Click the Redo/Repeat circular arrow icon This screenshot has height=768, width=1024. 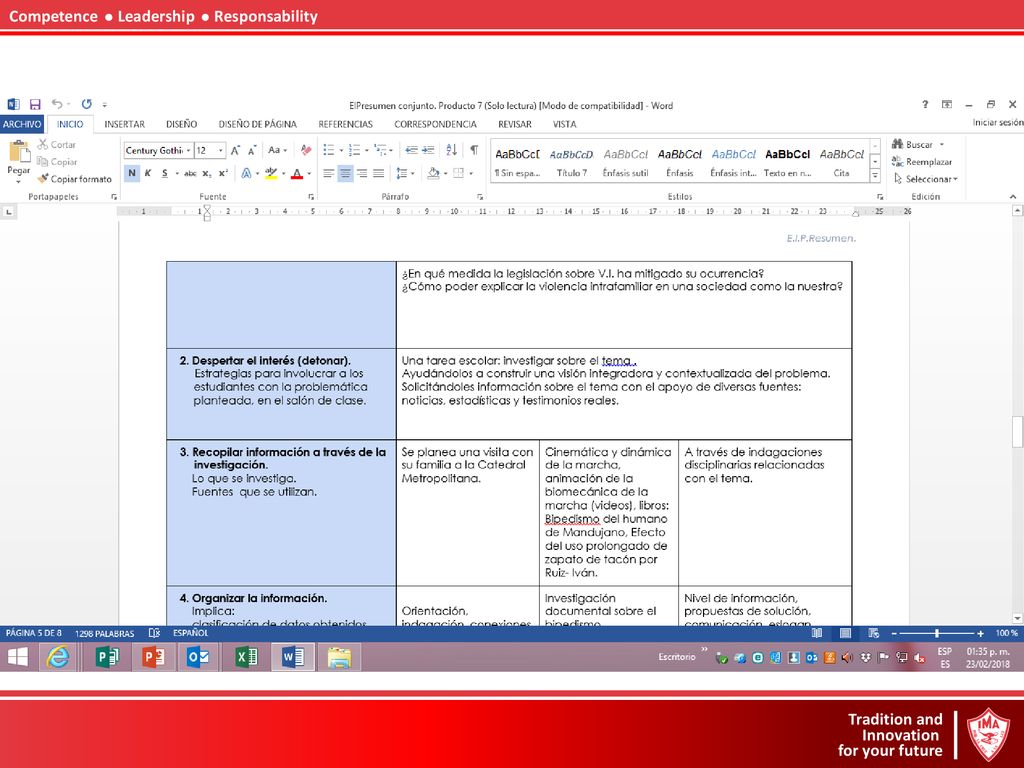tap(87, 104)
